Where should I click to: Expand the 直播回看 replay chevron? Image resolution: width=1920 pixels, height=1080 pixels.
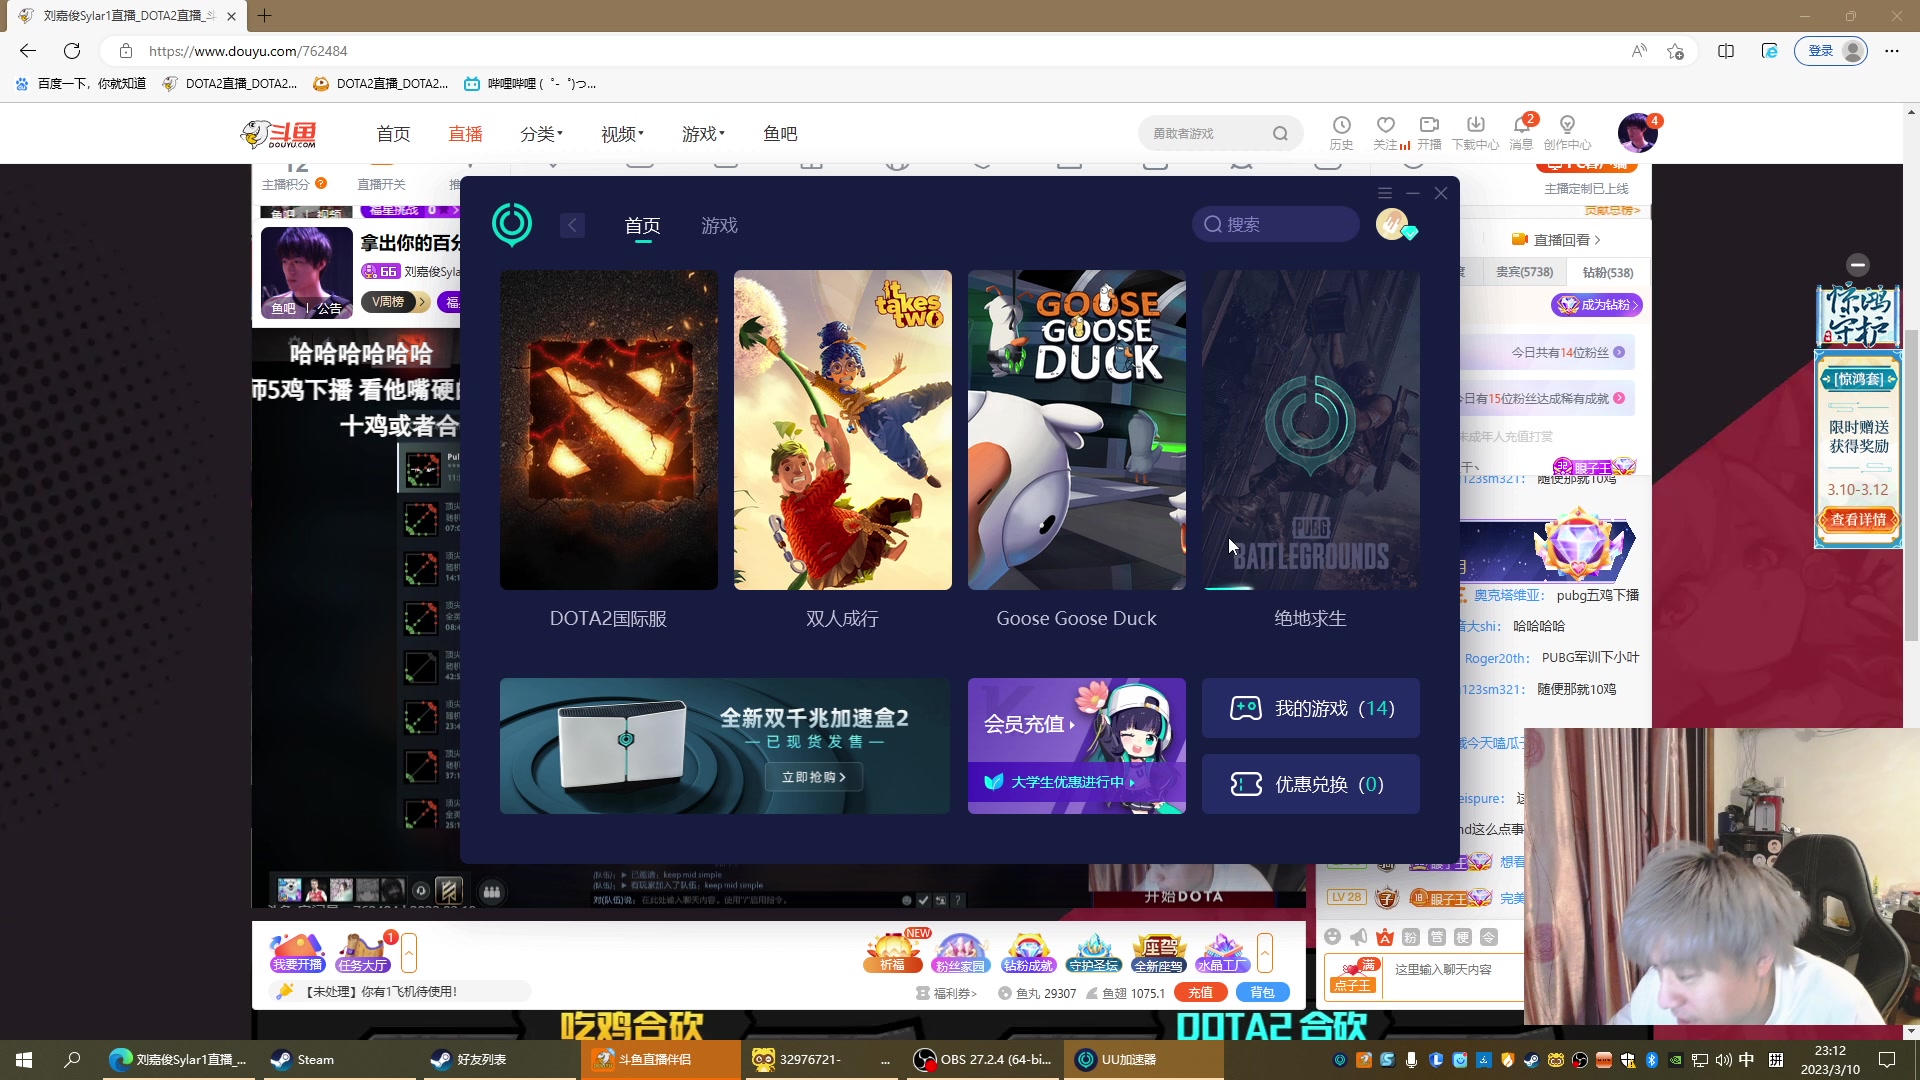(x=1598, y=240)
